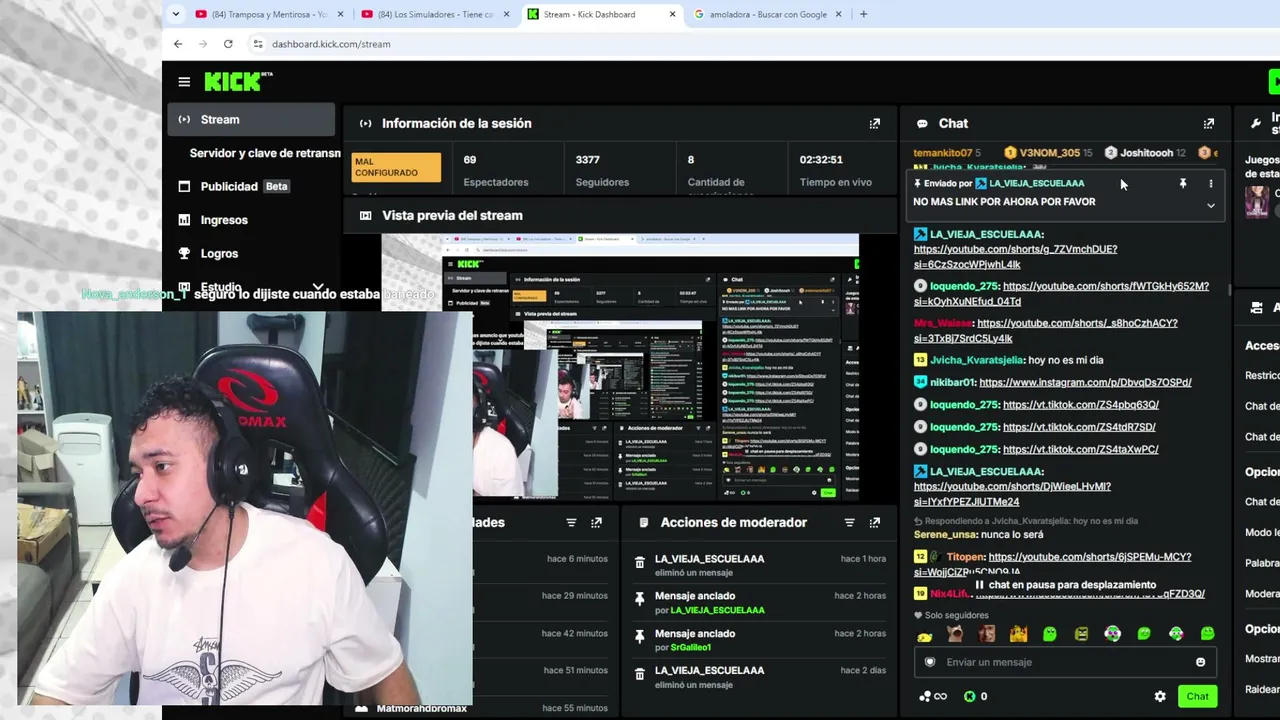
Task: Go back in the browser
Action: [x=178, y=44]
